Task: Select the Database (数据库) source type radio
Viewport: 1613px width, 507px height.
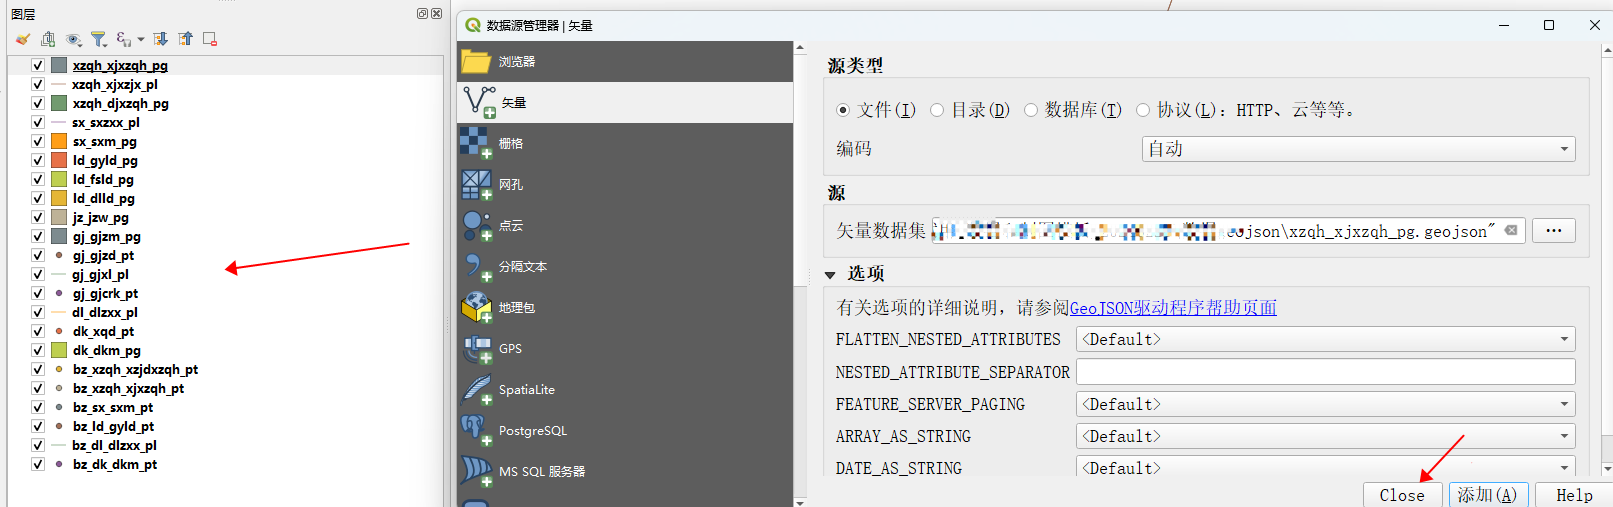Action: click(1031, 110)
